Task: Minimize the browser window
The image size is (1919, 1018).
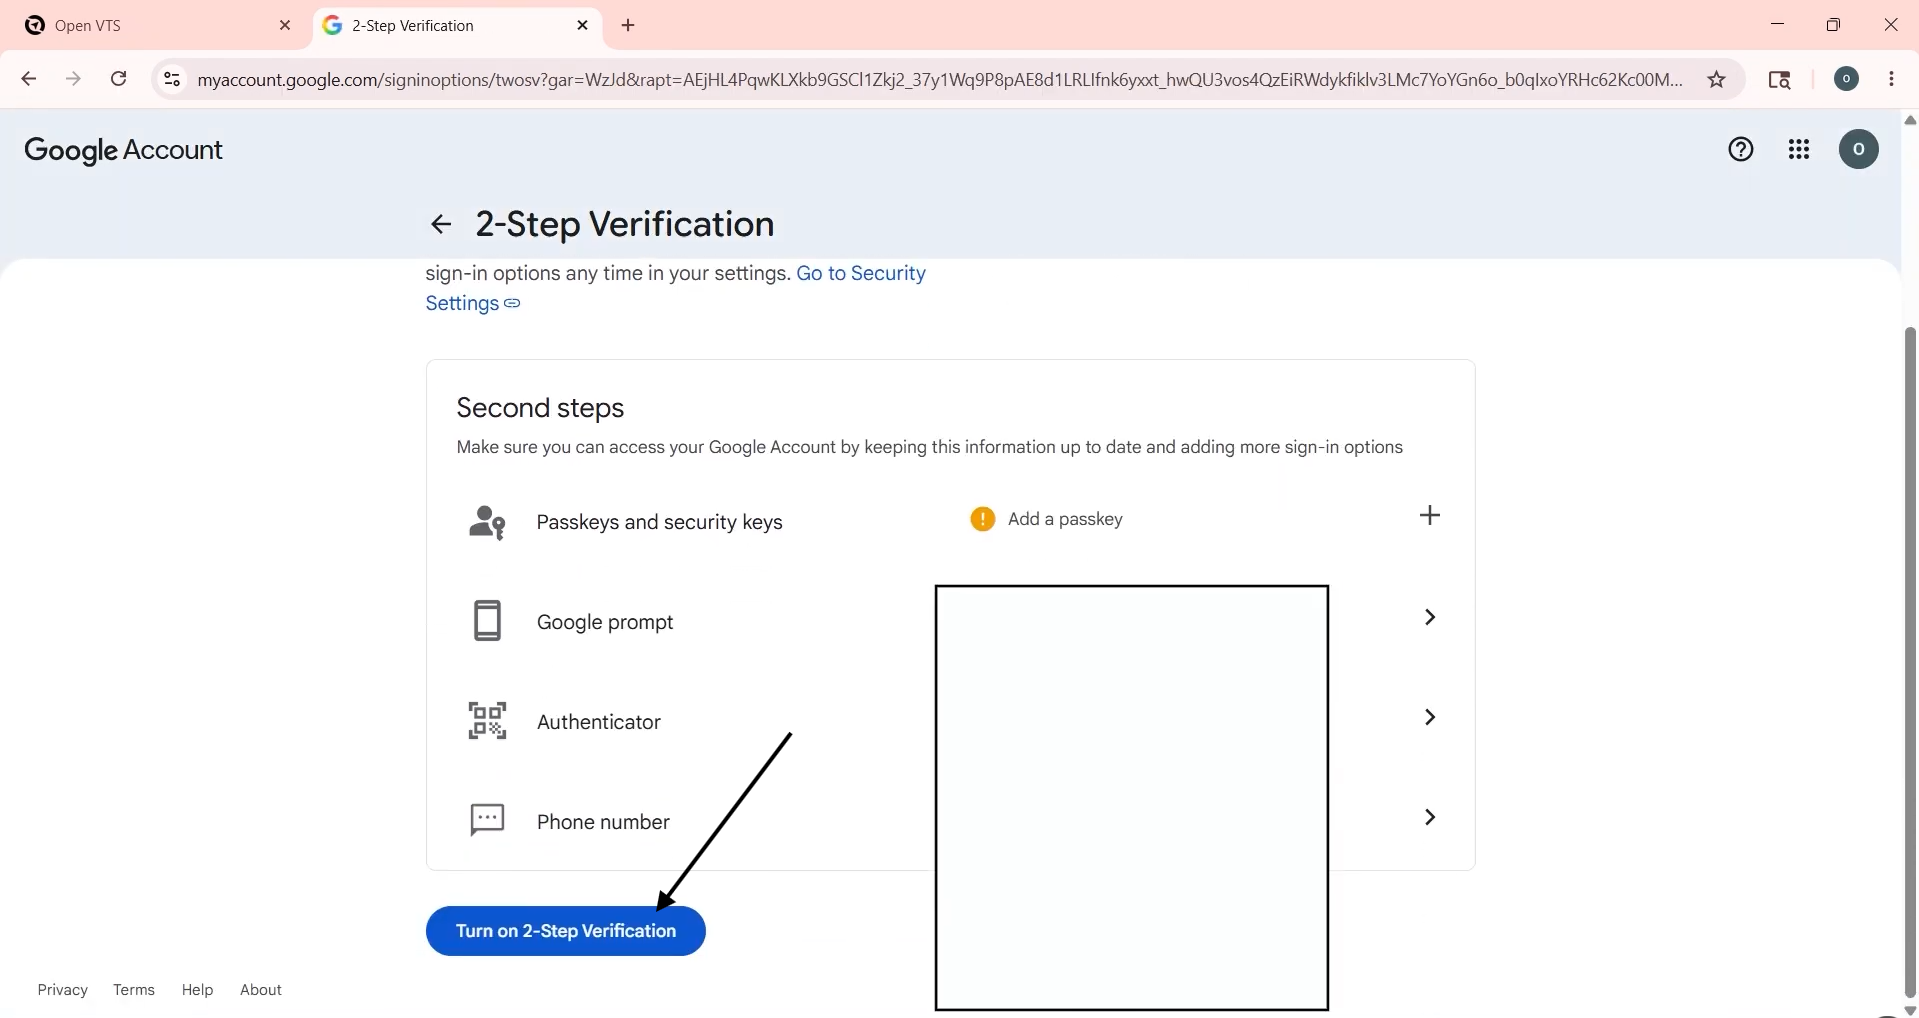Action: [x=1778, y=25]
